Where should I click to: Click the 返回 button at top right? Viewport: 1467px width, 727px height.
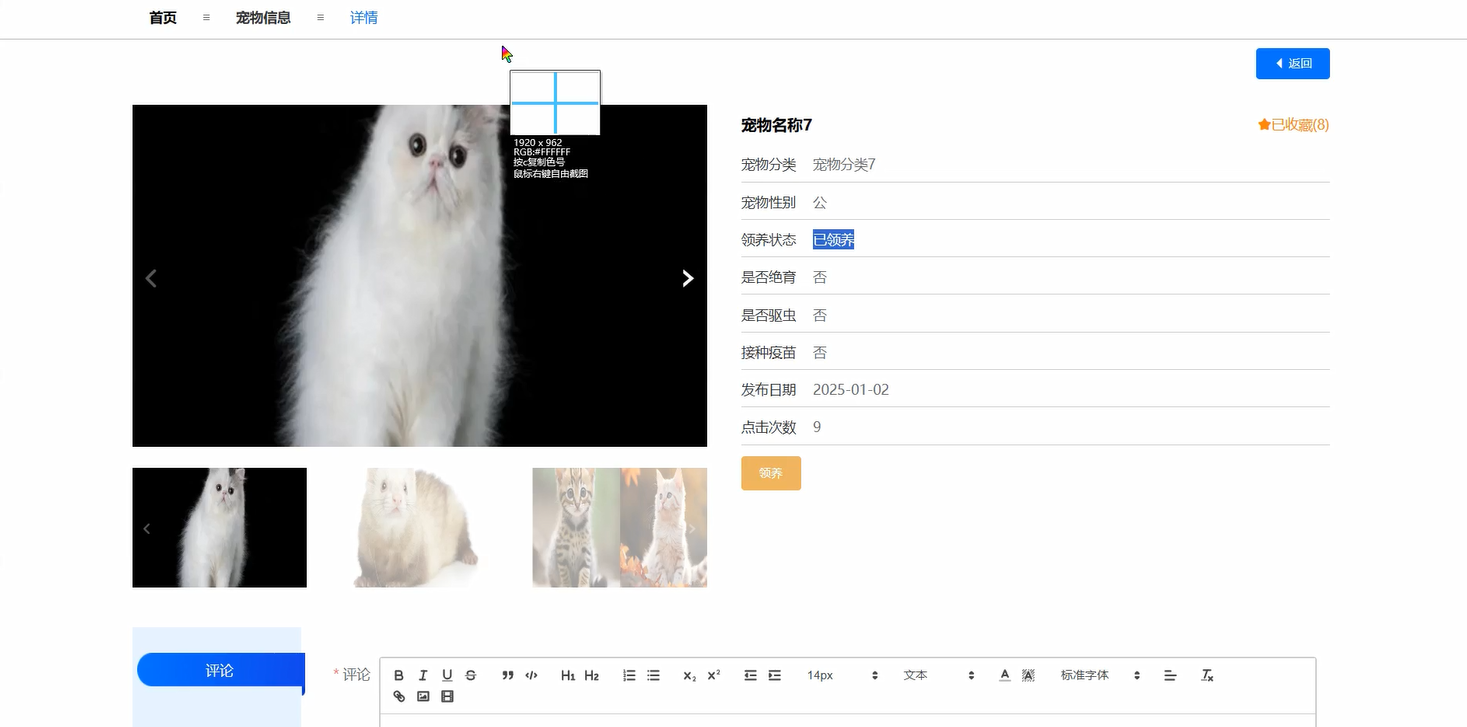1292,63
